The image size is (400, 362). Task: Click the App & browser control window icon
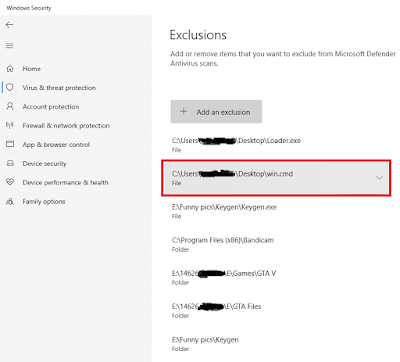[x=10, y=144]
